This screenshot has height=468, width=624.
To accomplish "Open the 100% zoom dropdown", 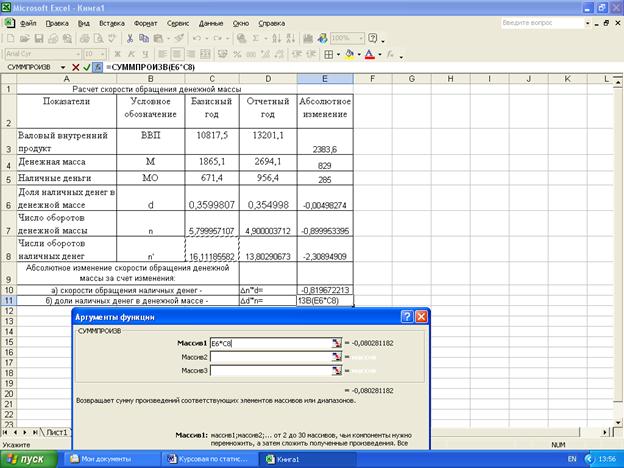I will click(360, 38).
